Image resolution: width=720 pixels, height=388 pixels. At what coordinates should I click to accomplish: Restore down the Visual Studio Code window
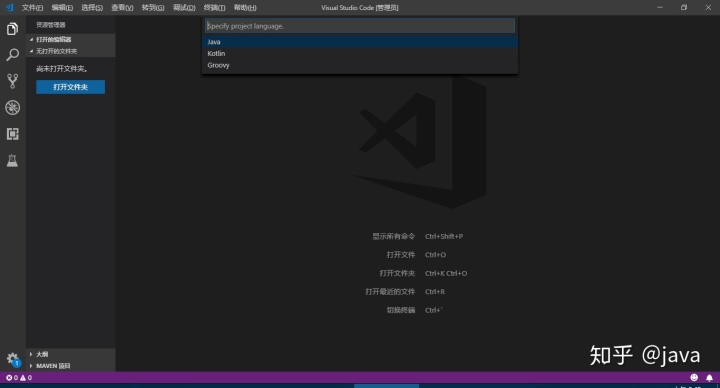pyautogui.click(x=684, y=7)
